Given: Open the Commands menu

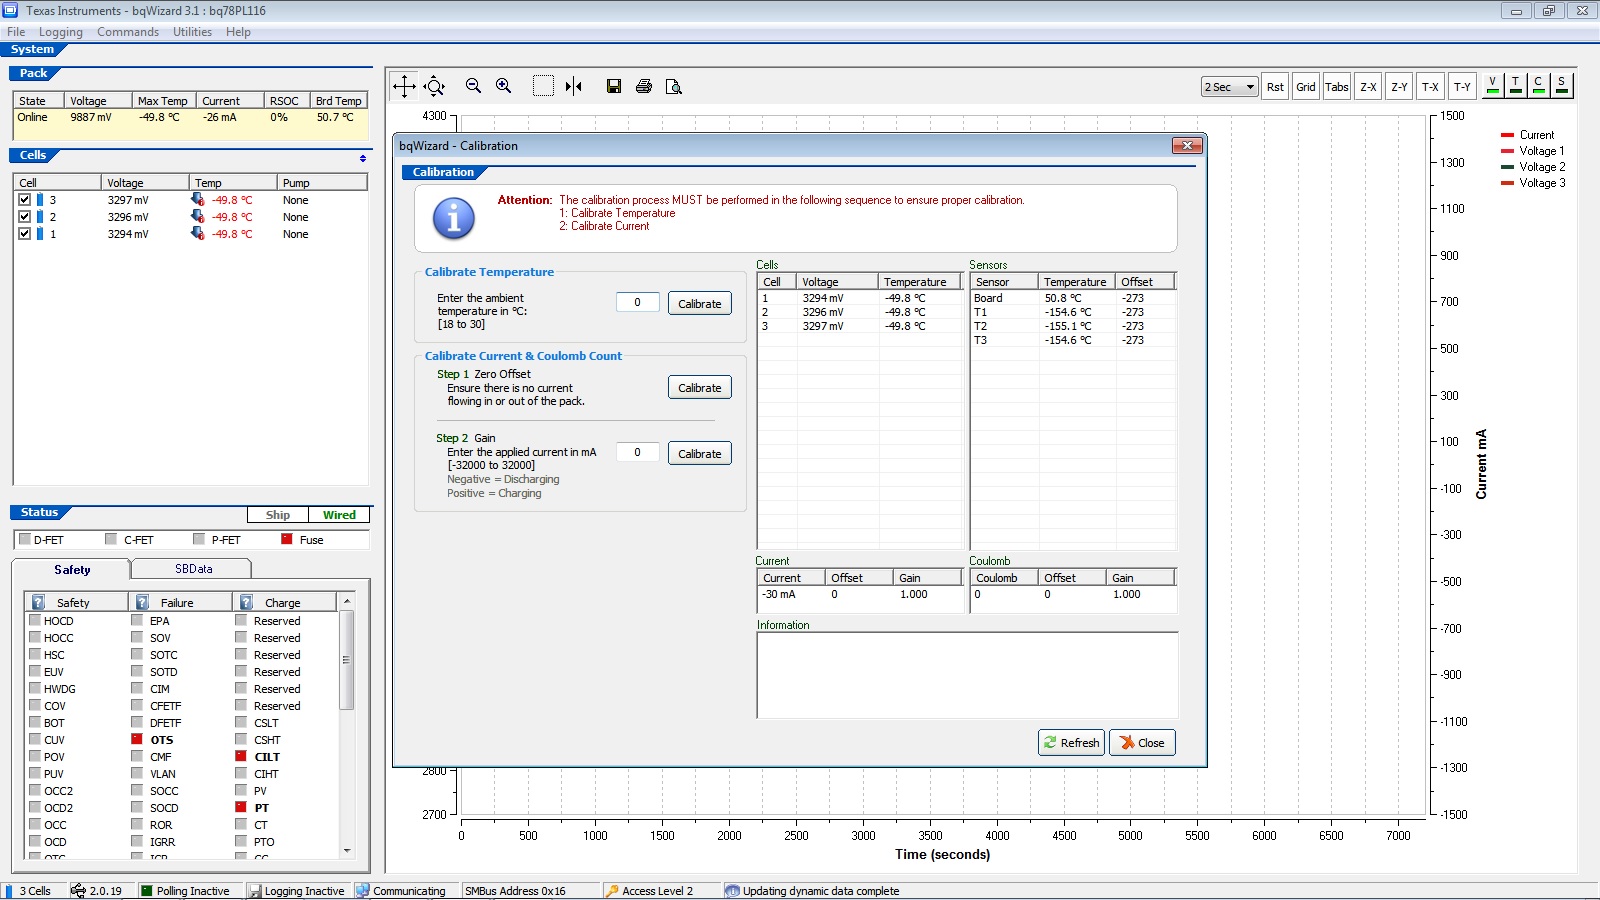Looking at the screenshot, I should (128, 32).
